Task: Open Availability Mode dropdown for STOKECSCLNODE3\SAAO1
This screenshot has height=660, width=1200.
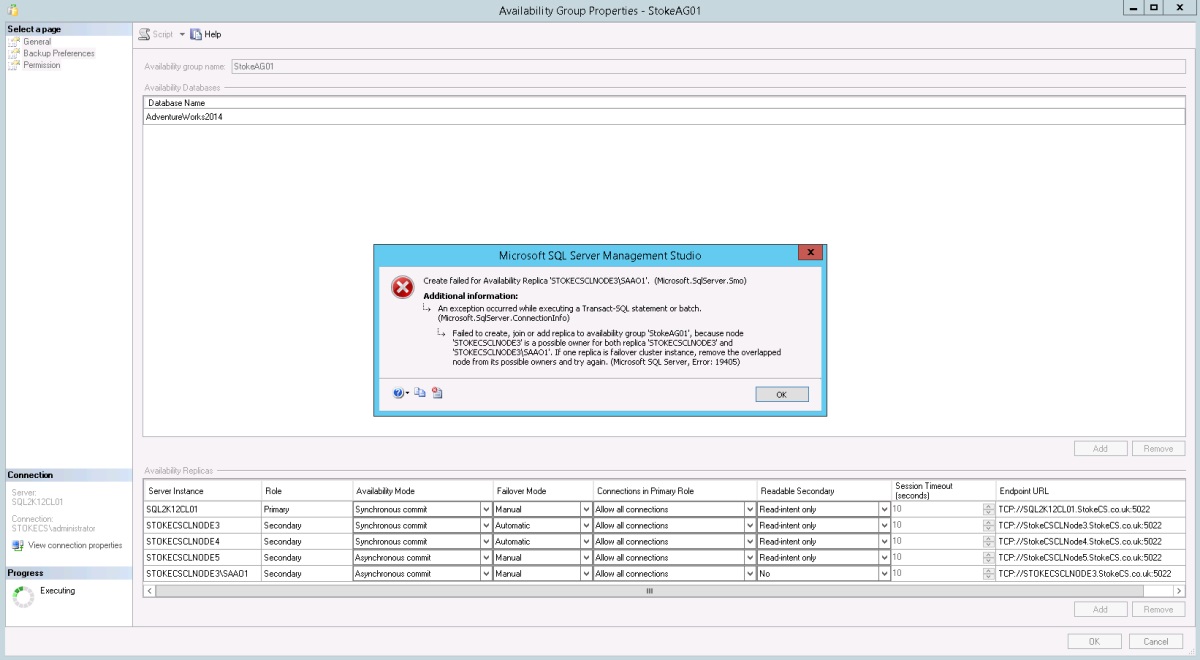Action: (x=486, y=573)
